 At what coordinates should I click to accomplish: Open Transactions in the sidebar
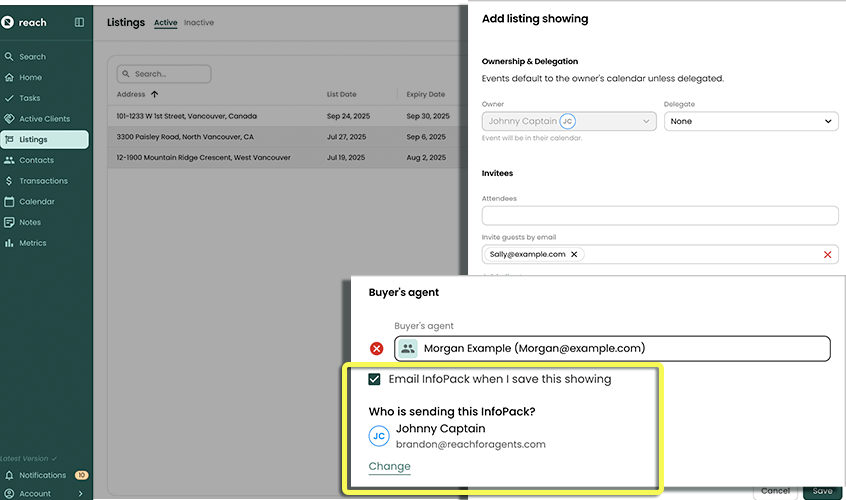coord(43,181)
